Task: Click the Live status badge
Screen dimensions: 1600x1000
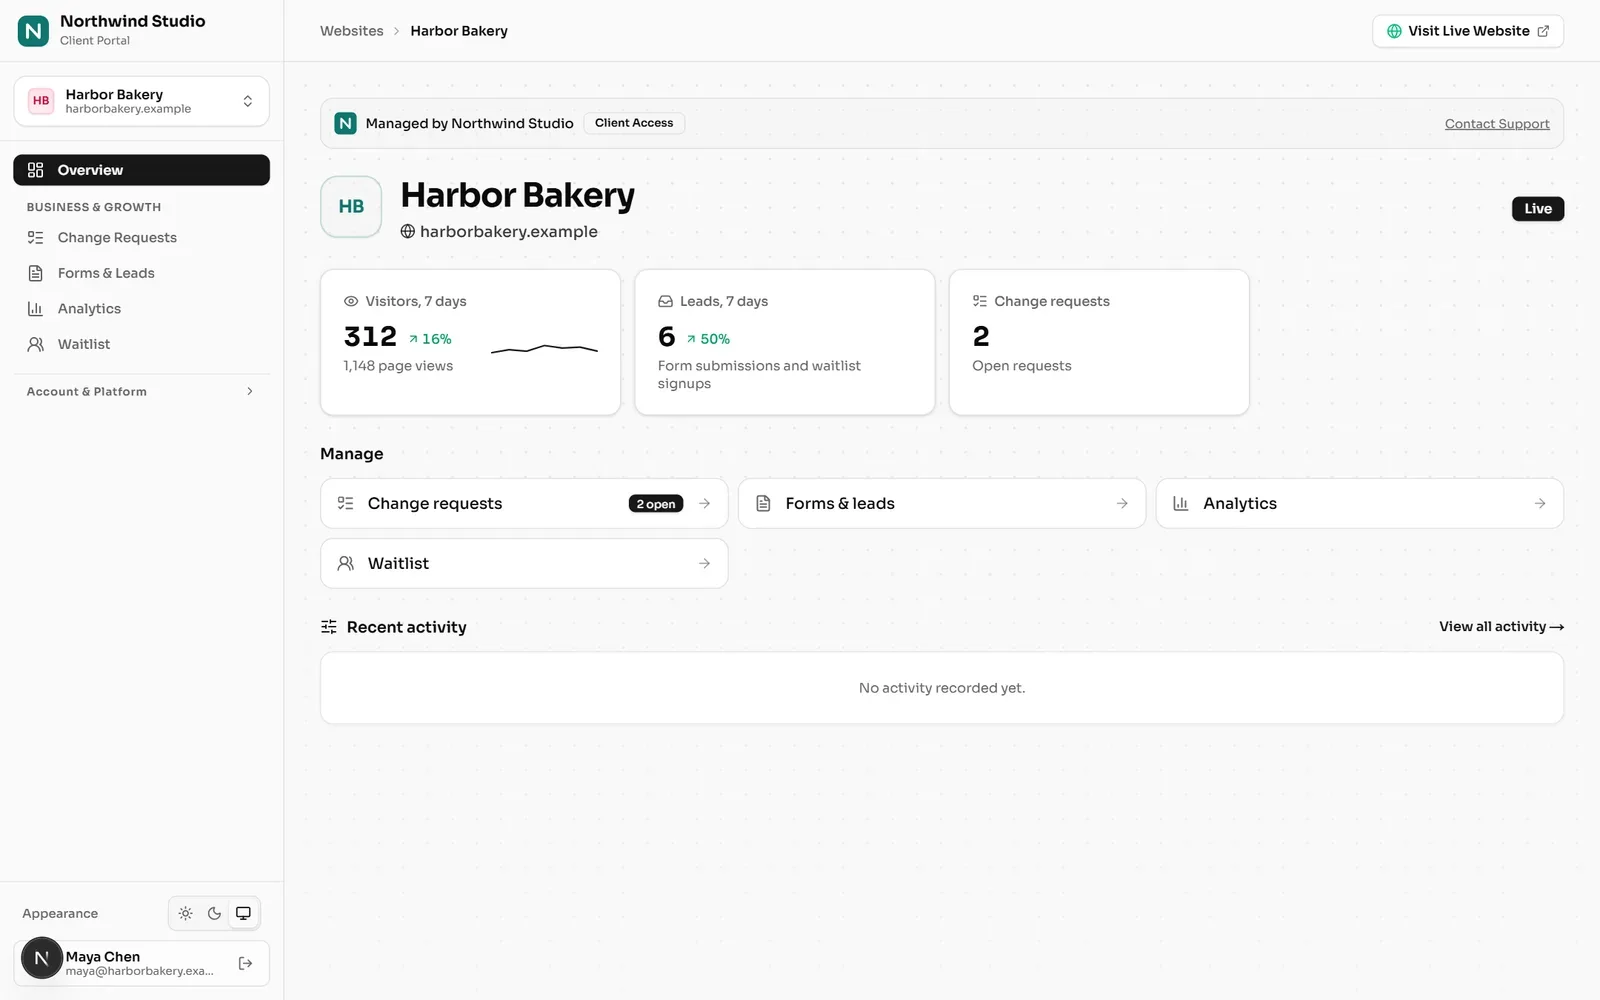Action: (1538, 209)
